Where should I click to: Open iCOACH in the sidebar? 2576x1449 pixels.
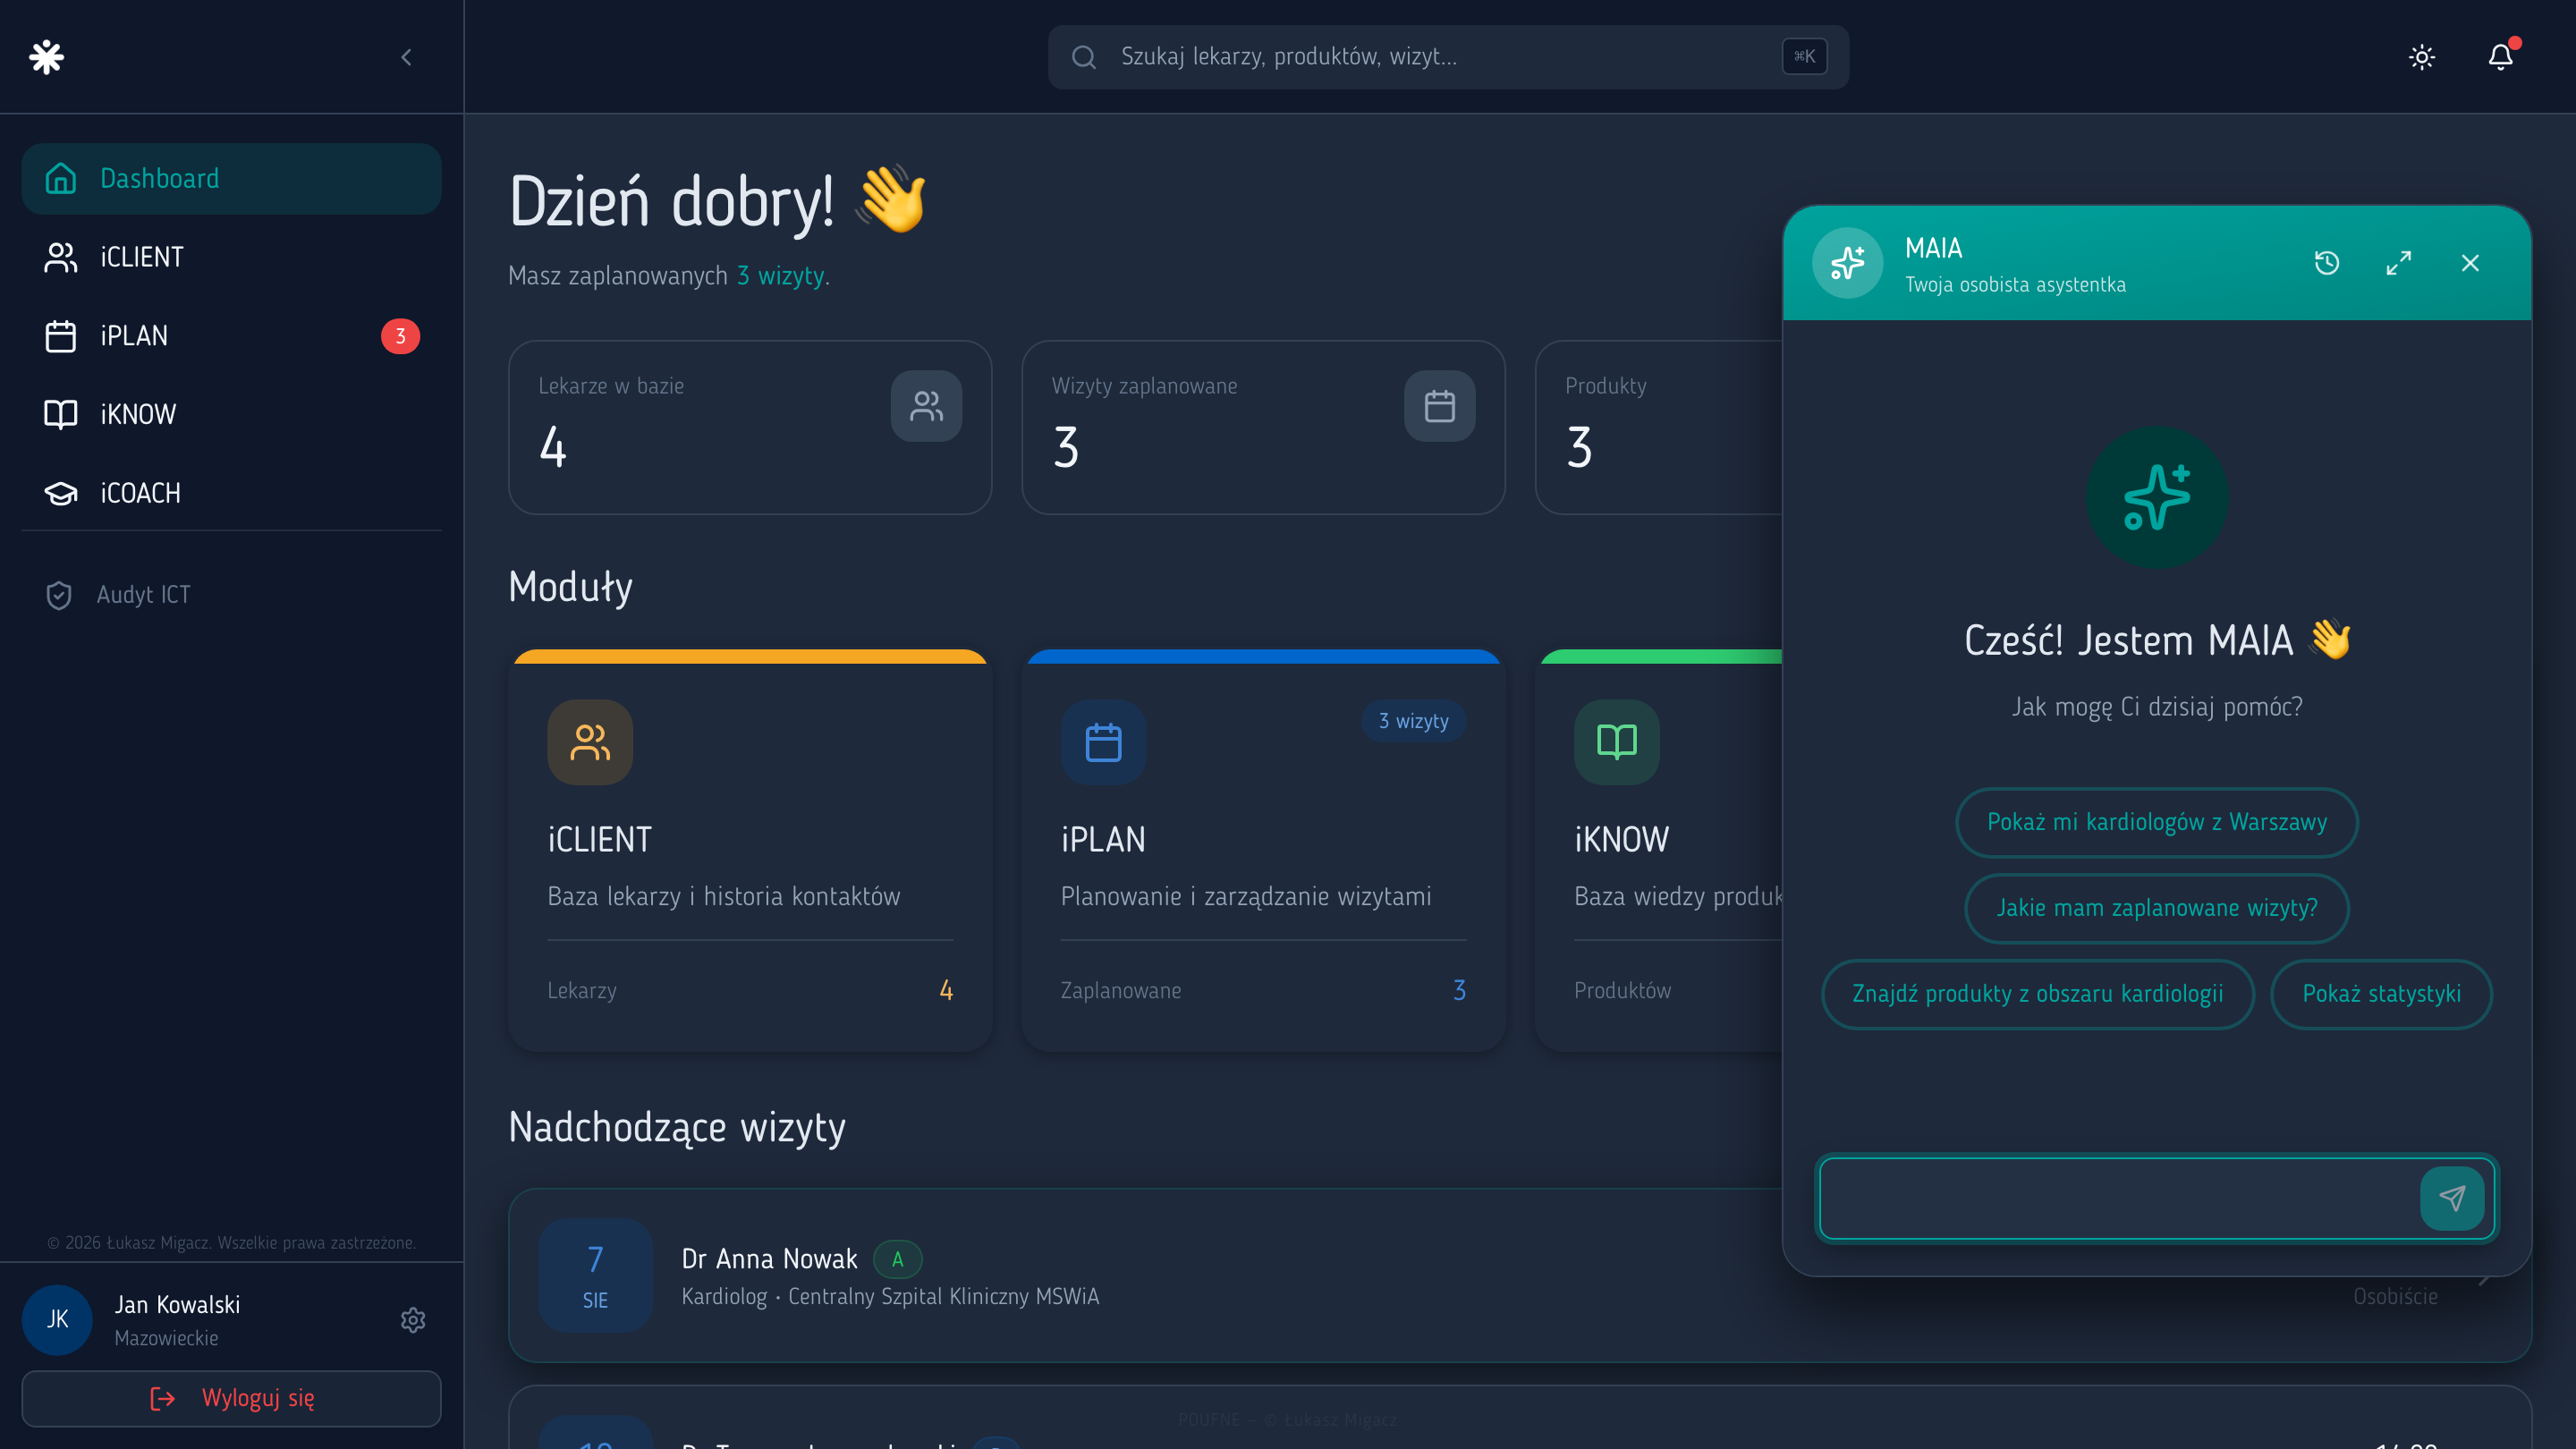[x=231, y=493]
